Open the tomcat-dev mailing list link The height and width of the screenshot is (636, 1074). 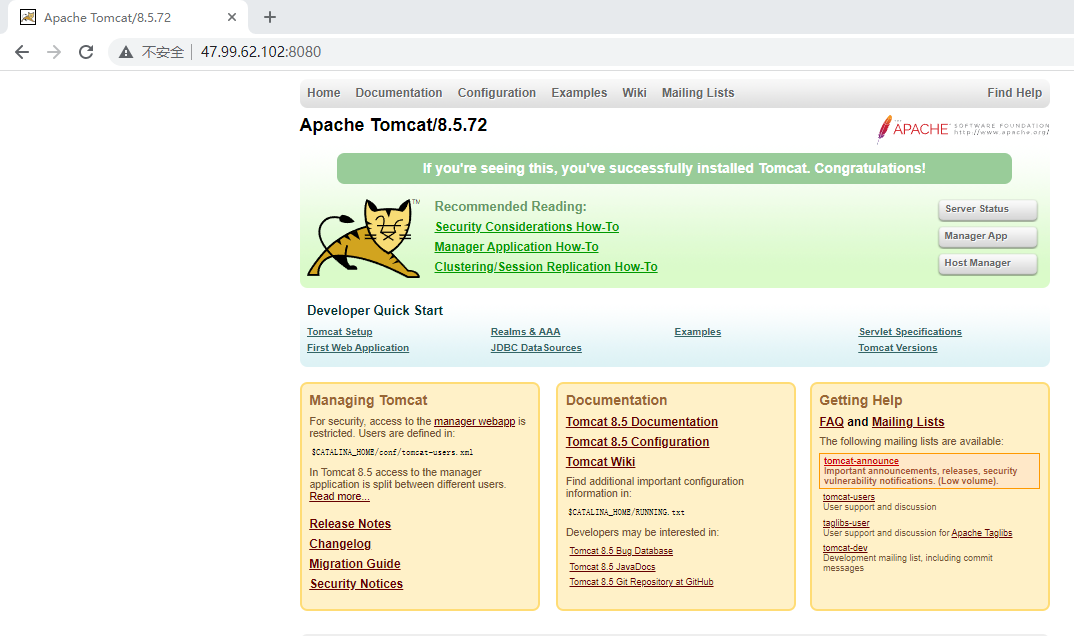pyautogui.click(x=845, y=548)
